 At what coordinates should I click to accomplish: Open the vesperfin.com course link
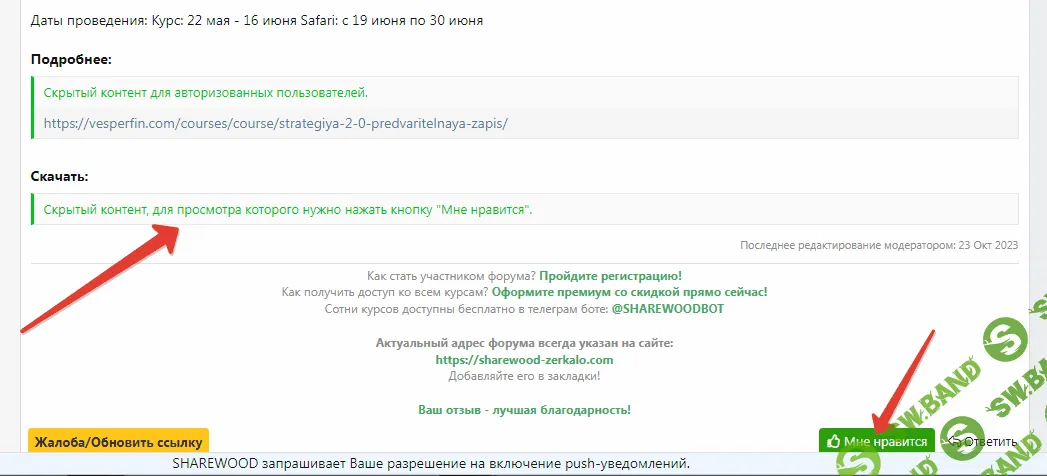(x=276, y=124)
